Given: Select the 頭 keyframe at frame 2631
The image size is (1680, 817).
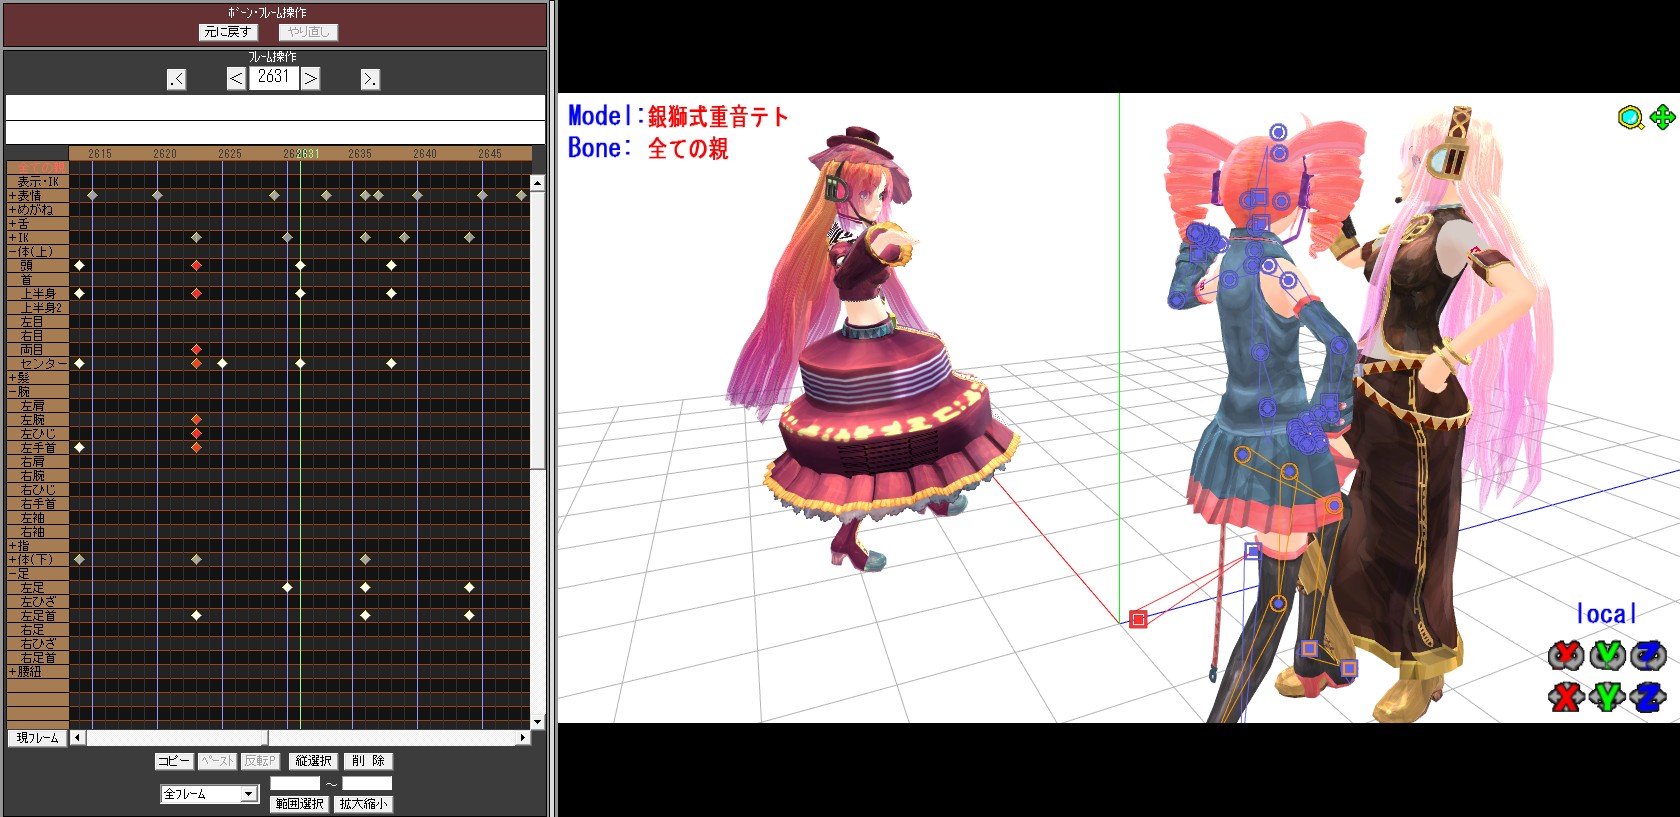Looking at the screenshot, I should pyautogui.click(x=300, y=266).
